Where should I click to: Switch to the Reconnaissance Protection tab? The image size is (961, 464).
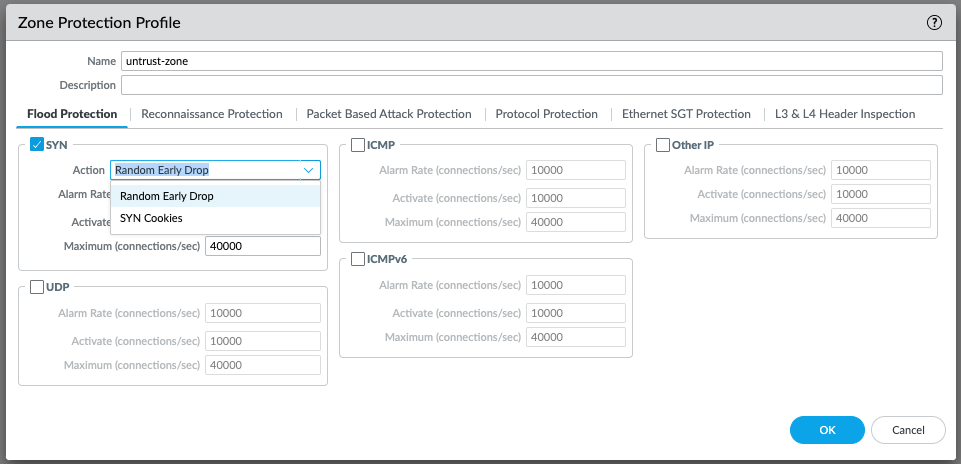tap(212, 114)
